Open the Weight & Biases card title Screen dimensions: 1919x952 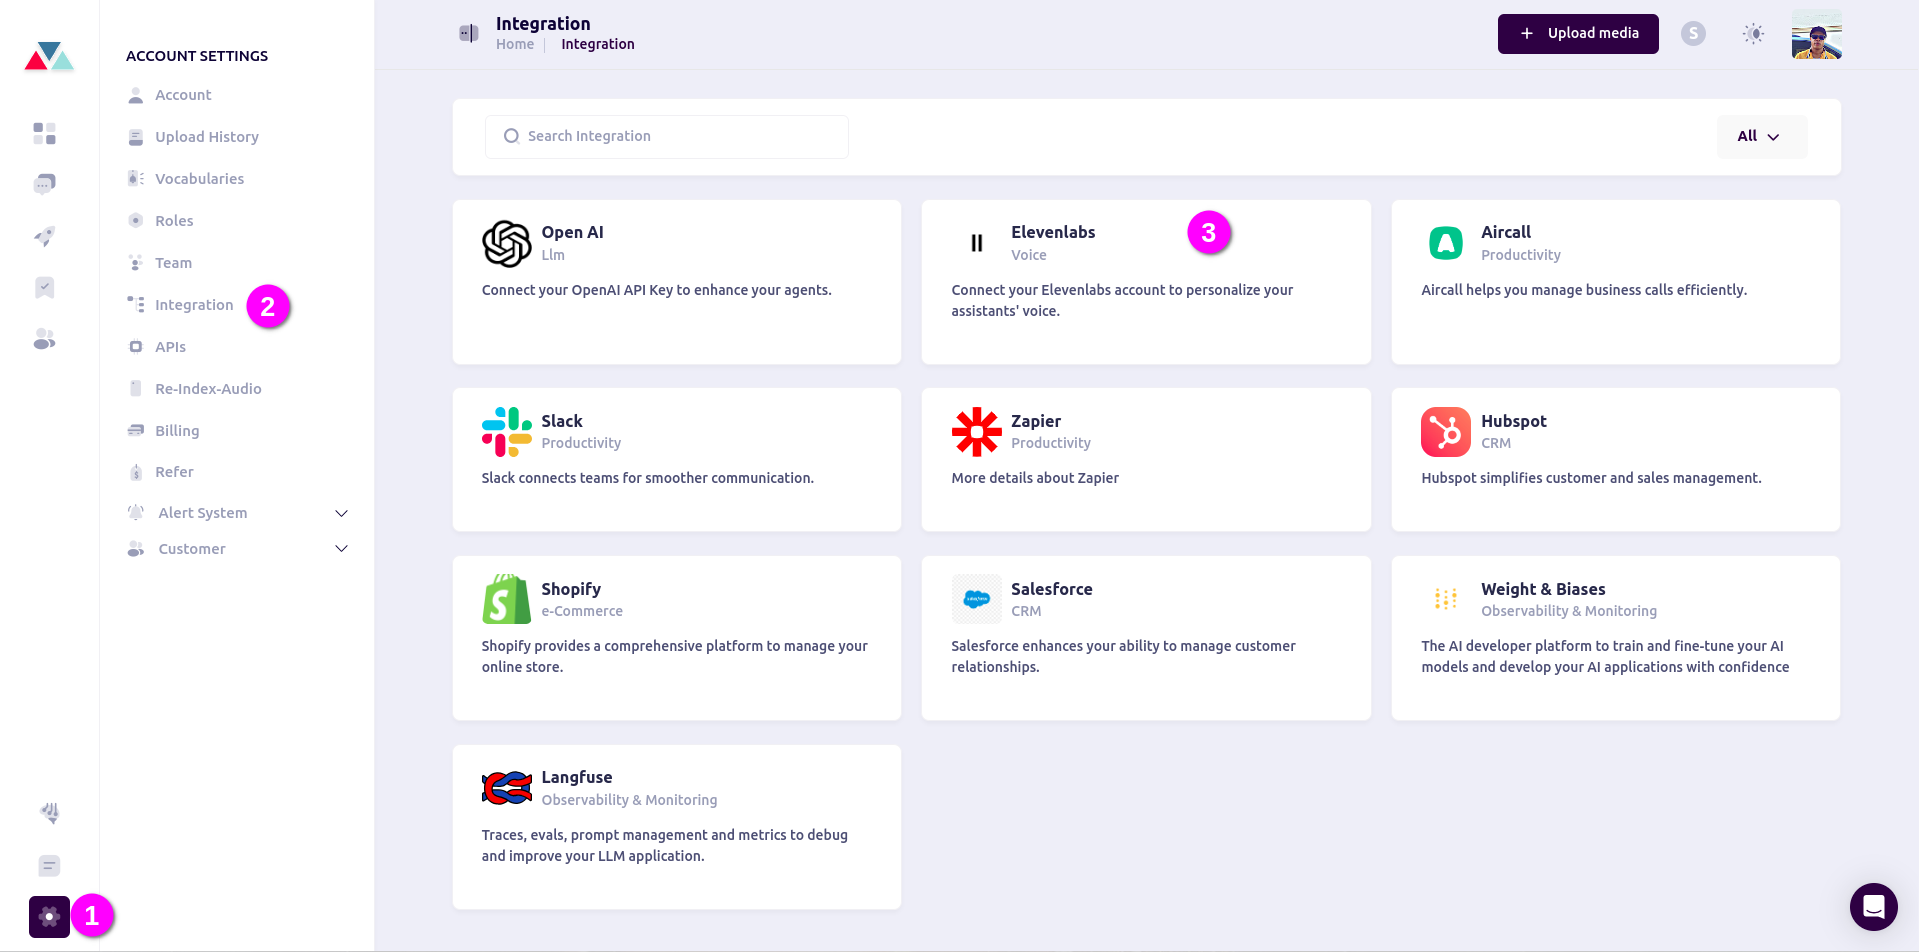tap(1543, 589)
